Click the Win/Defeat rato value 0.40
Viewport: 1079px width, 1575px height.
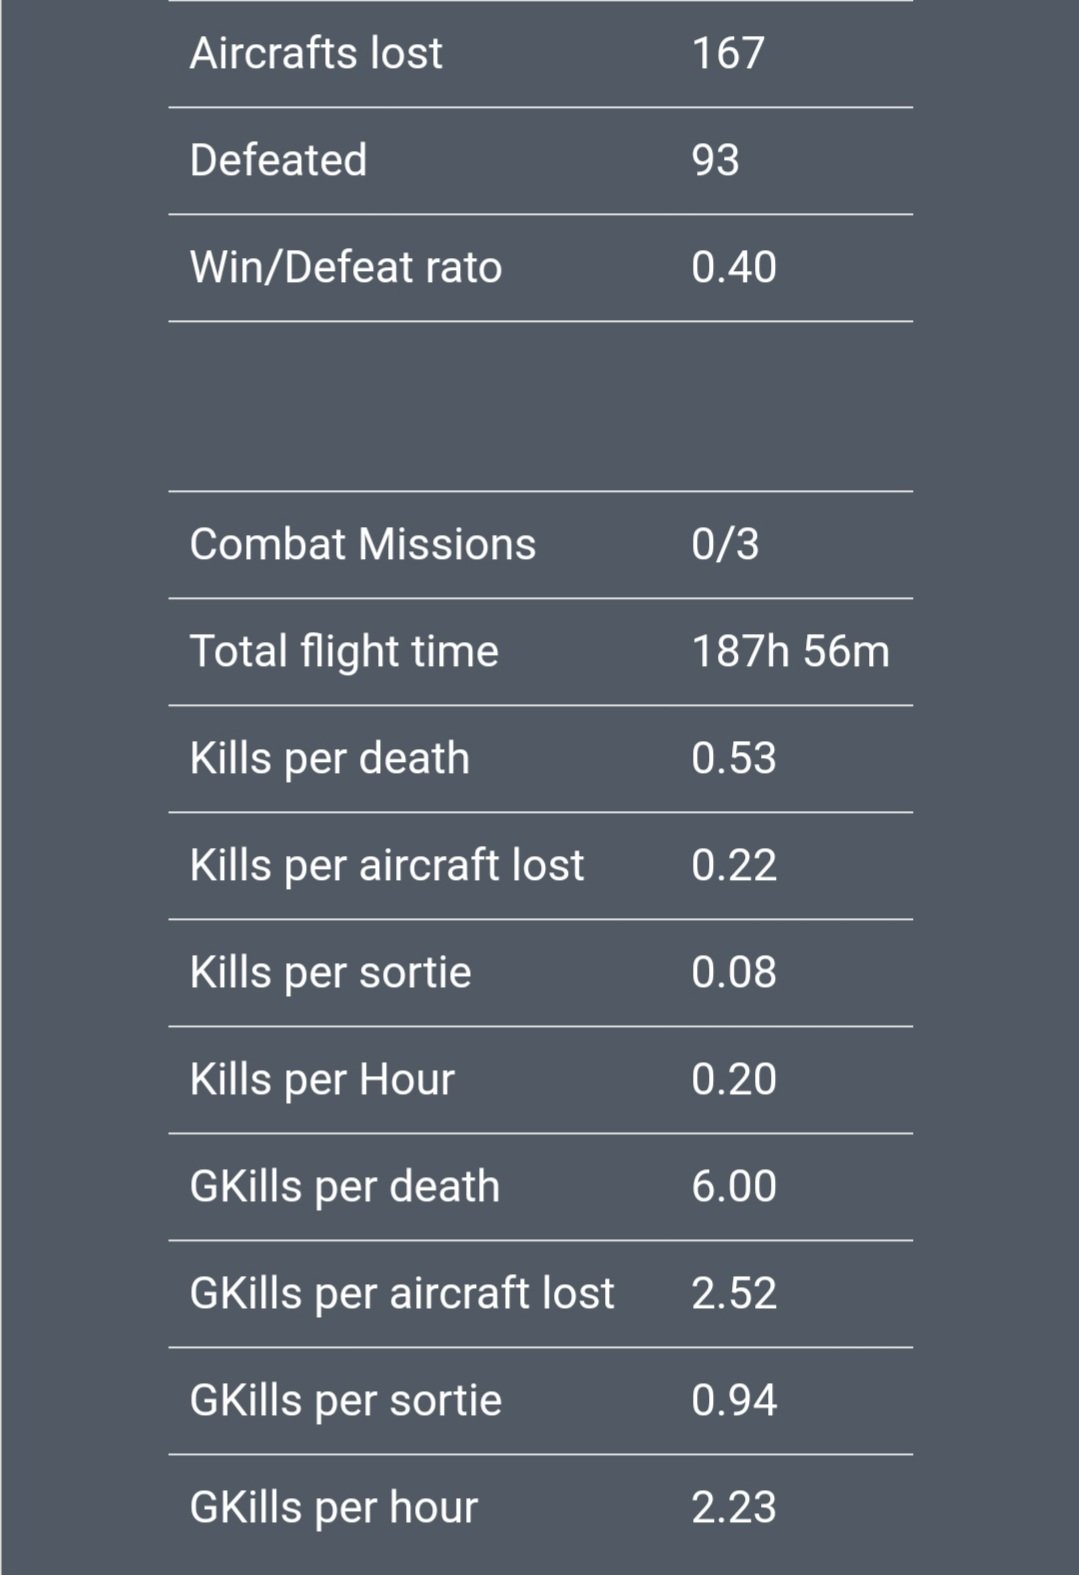coord(734,267)
